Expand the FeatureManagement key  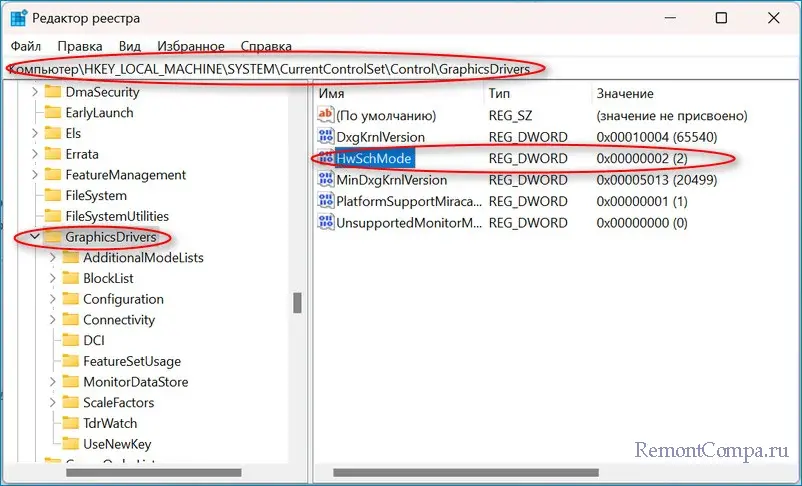33,175
